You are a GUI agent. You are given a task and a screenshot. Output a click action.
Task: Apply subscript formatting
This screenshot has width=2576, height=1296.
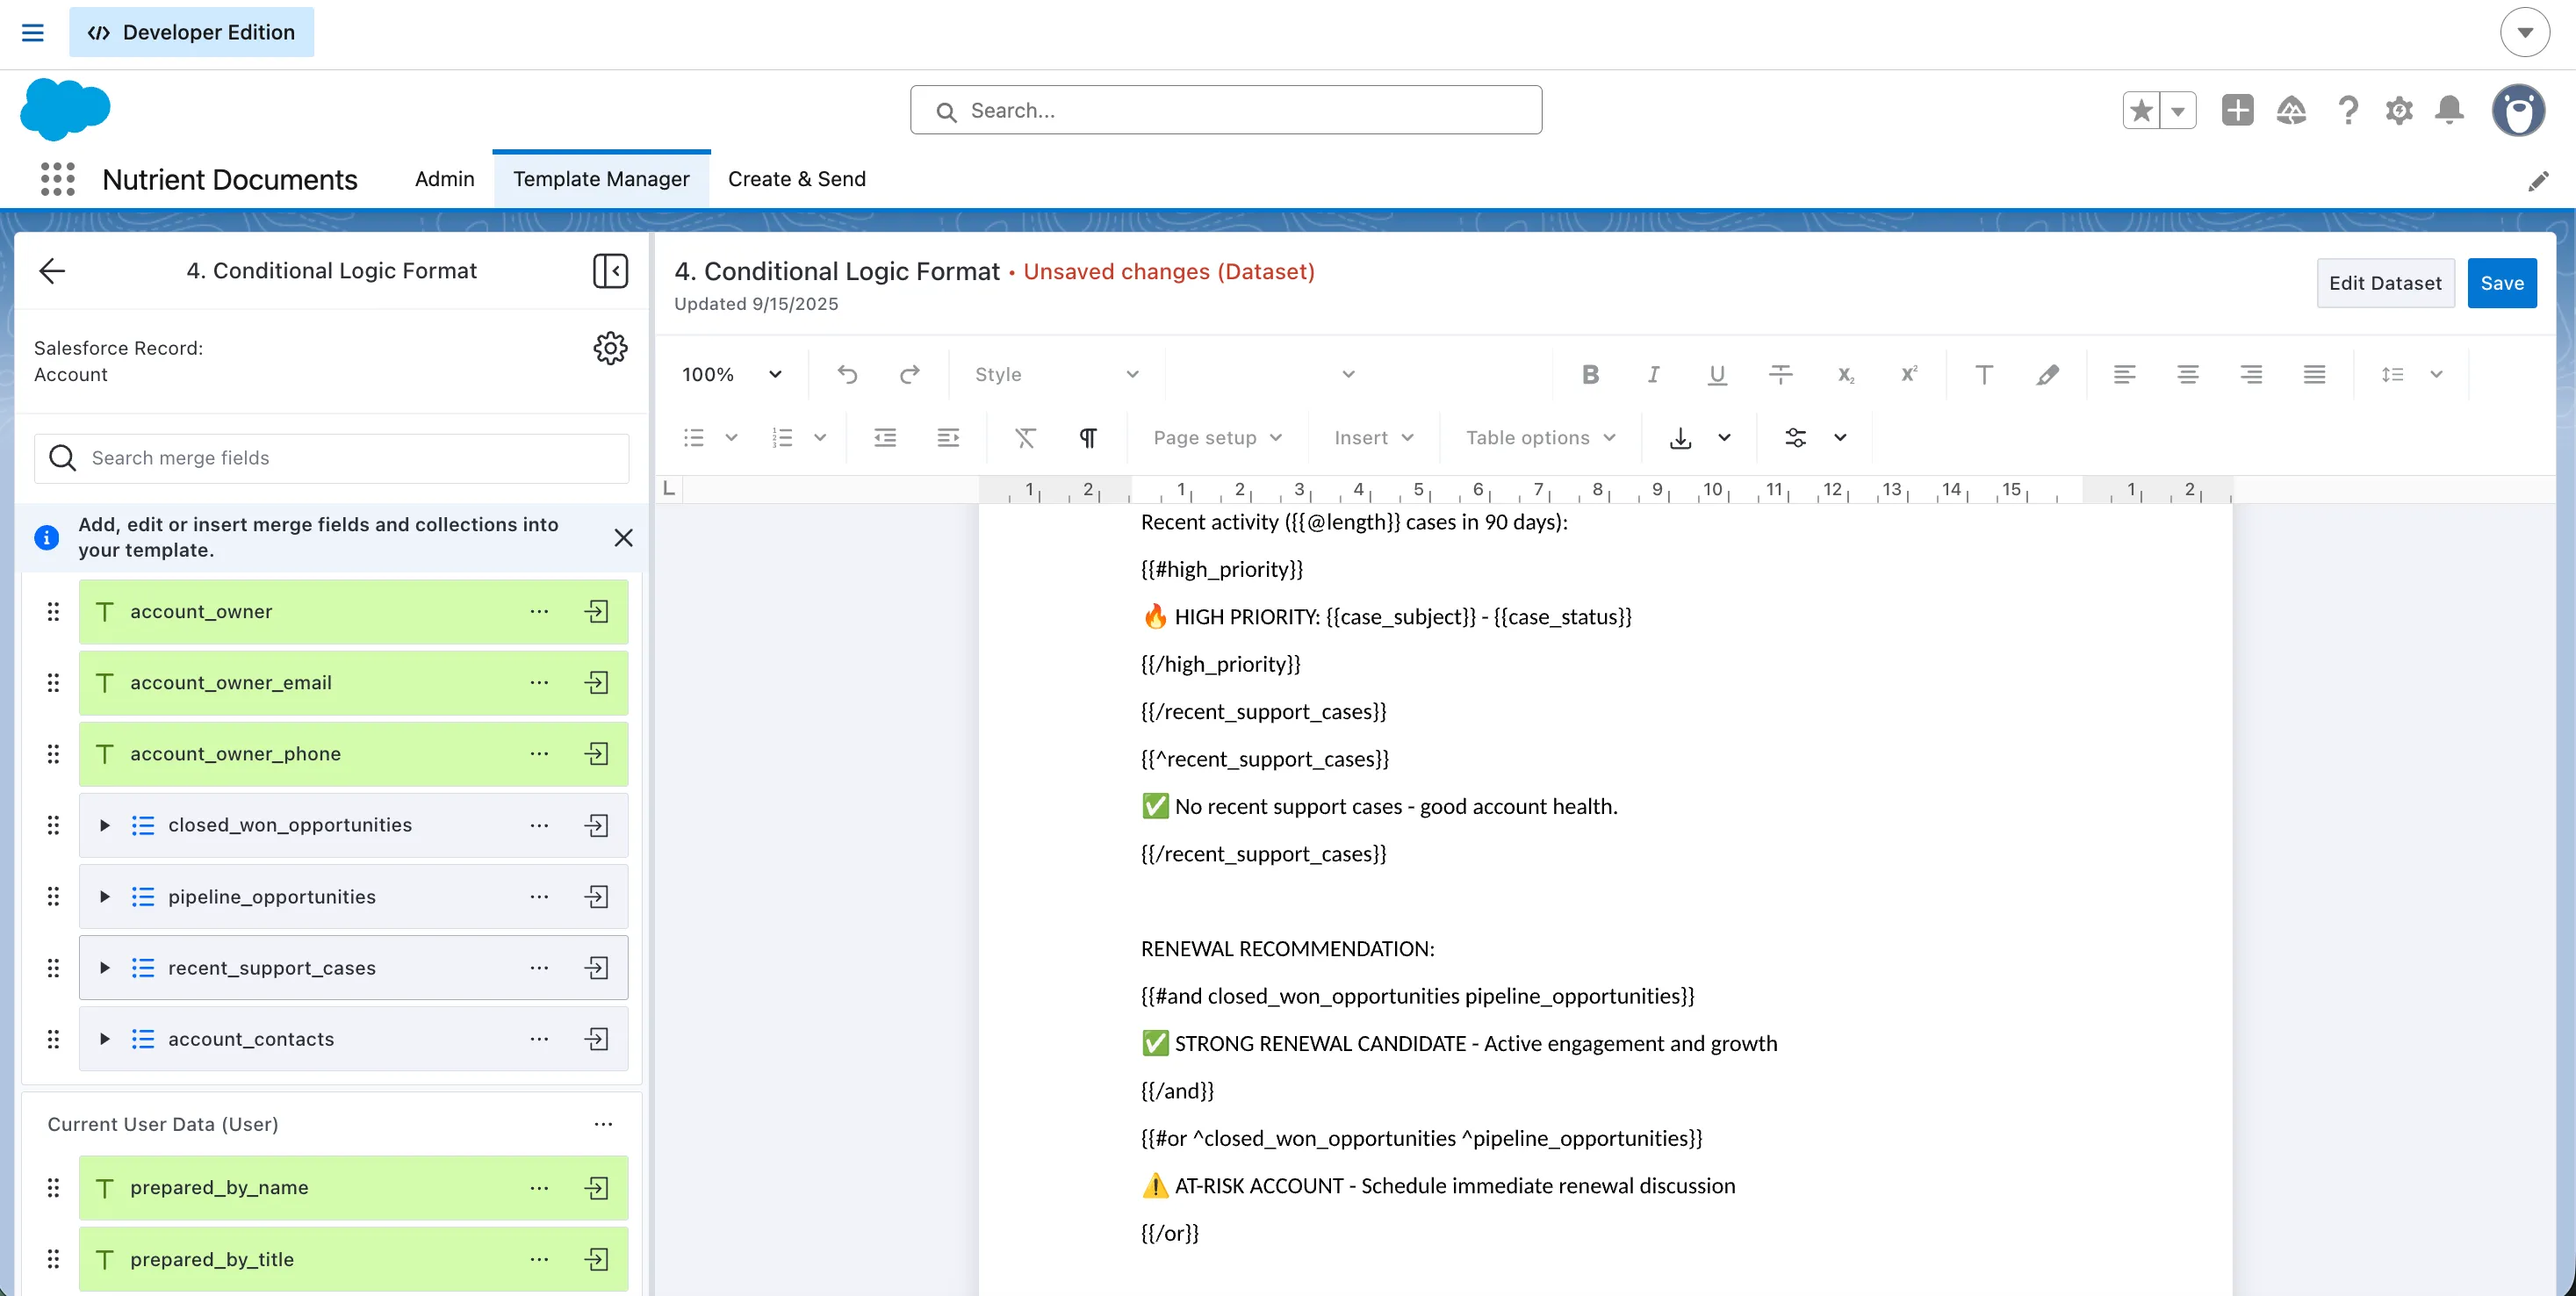tap(1845, 374)
